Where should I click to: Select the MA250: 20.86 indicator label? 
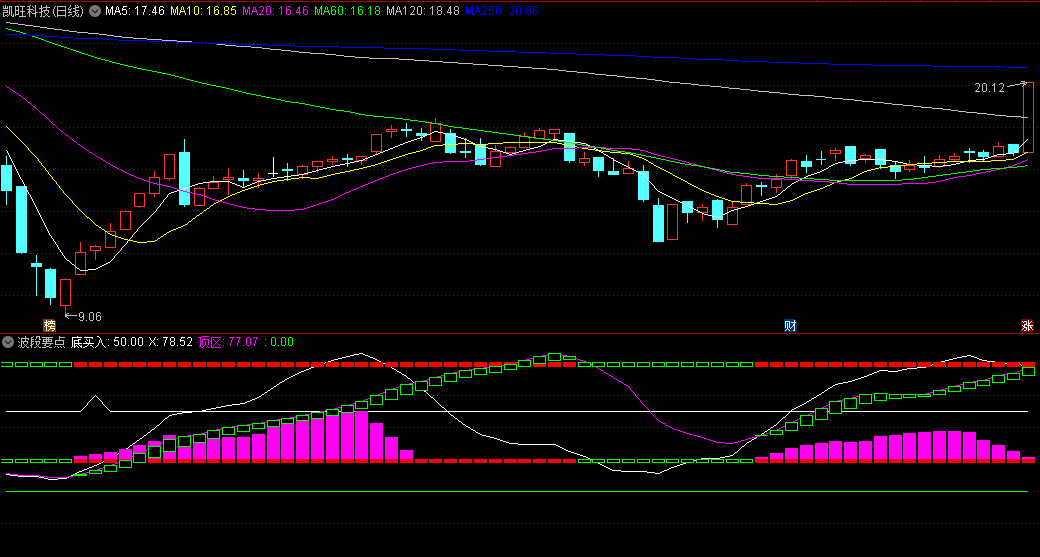501,11
